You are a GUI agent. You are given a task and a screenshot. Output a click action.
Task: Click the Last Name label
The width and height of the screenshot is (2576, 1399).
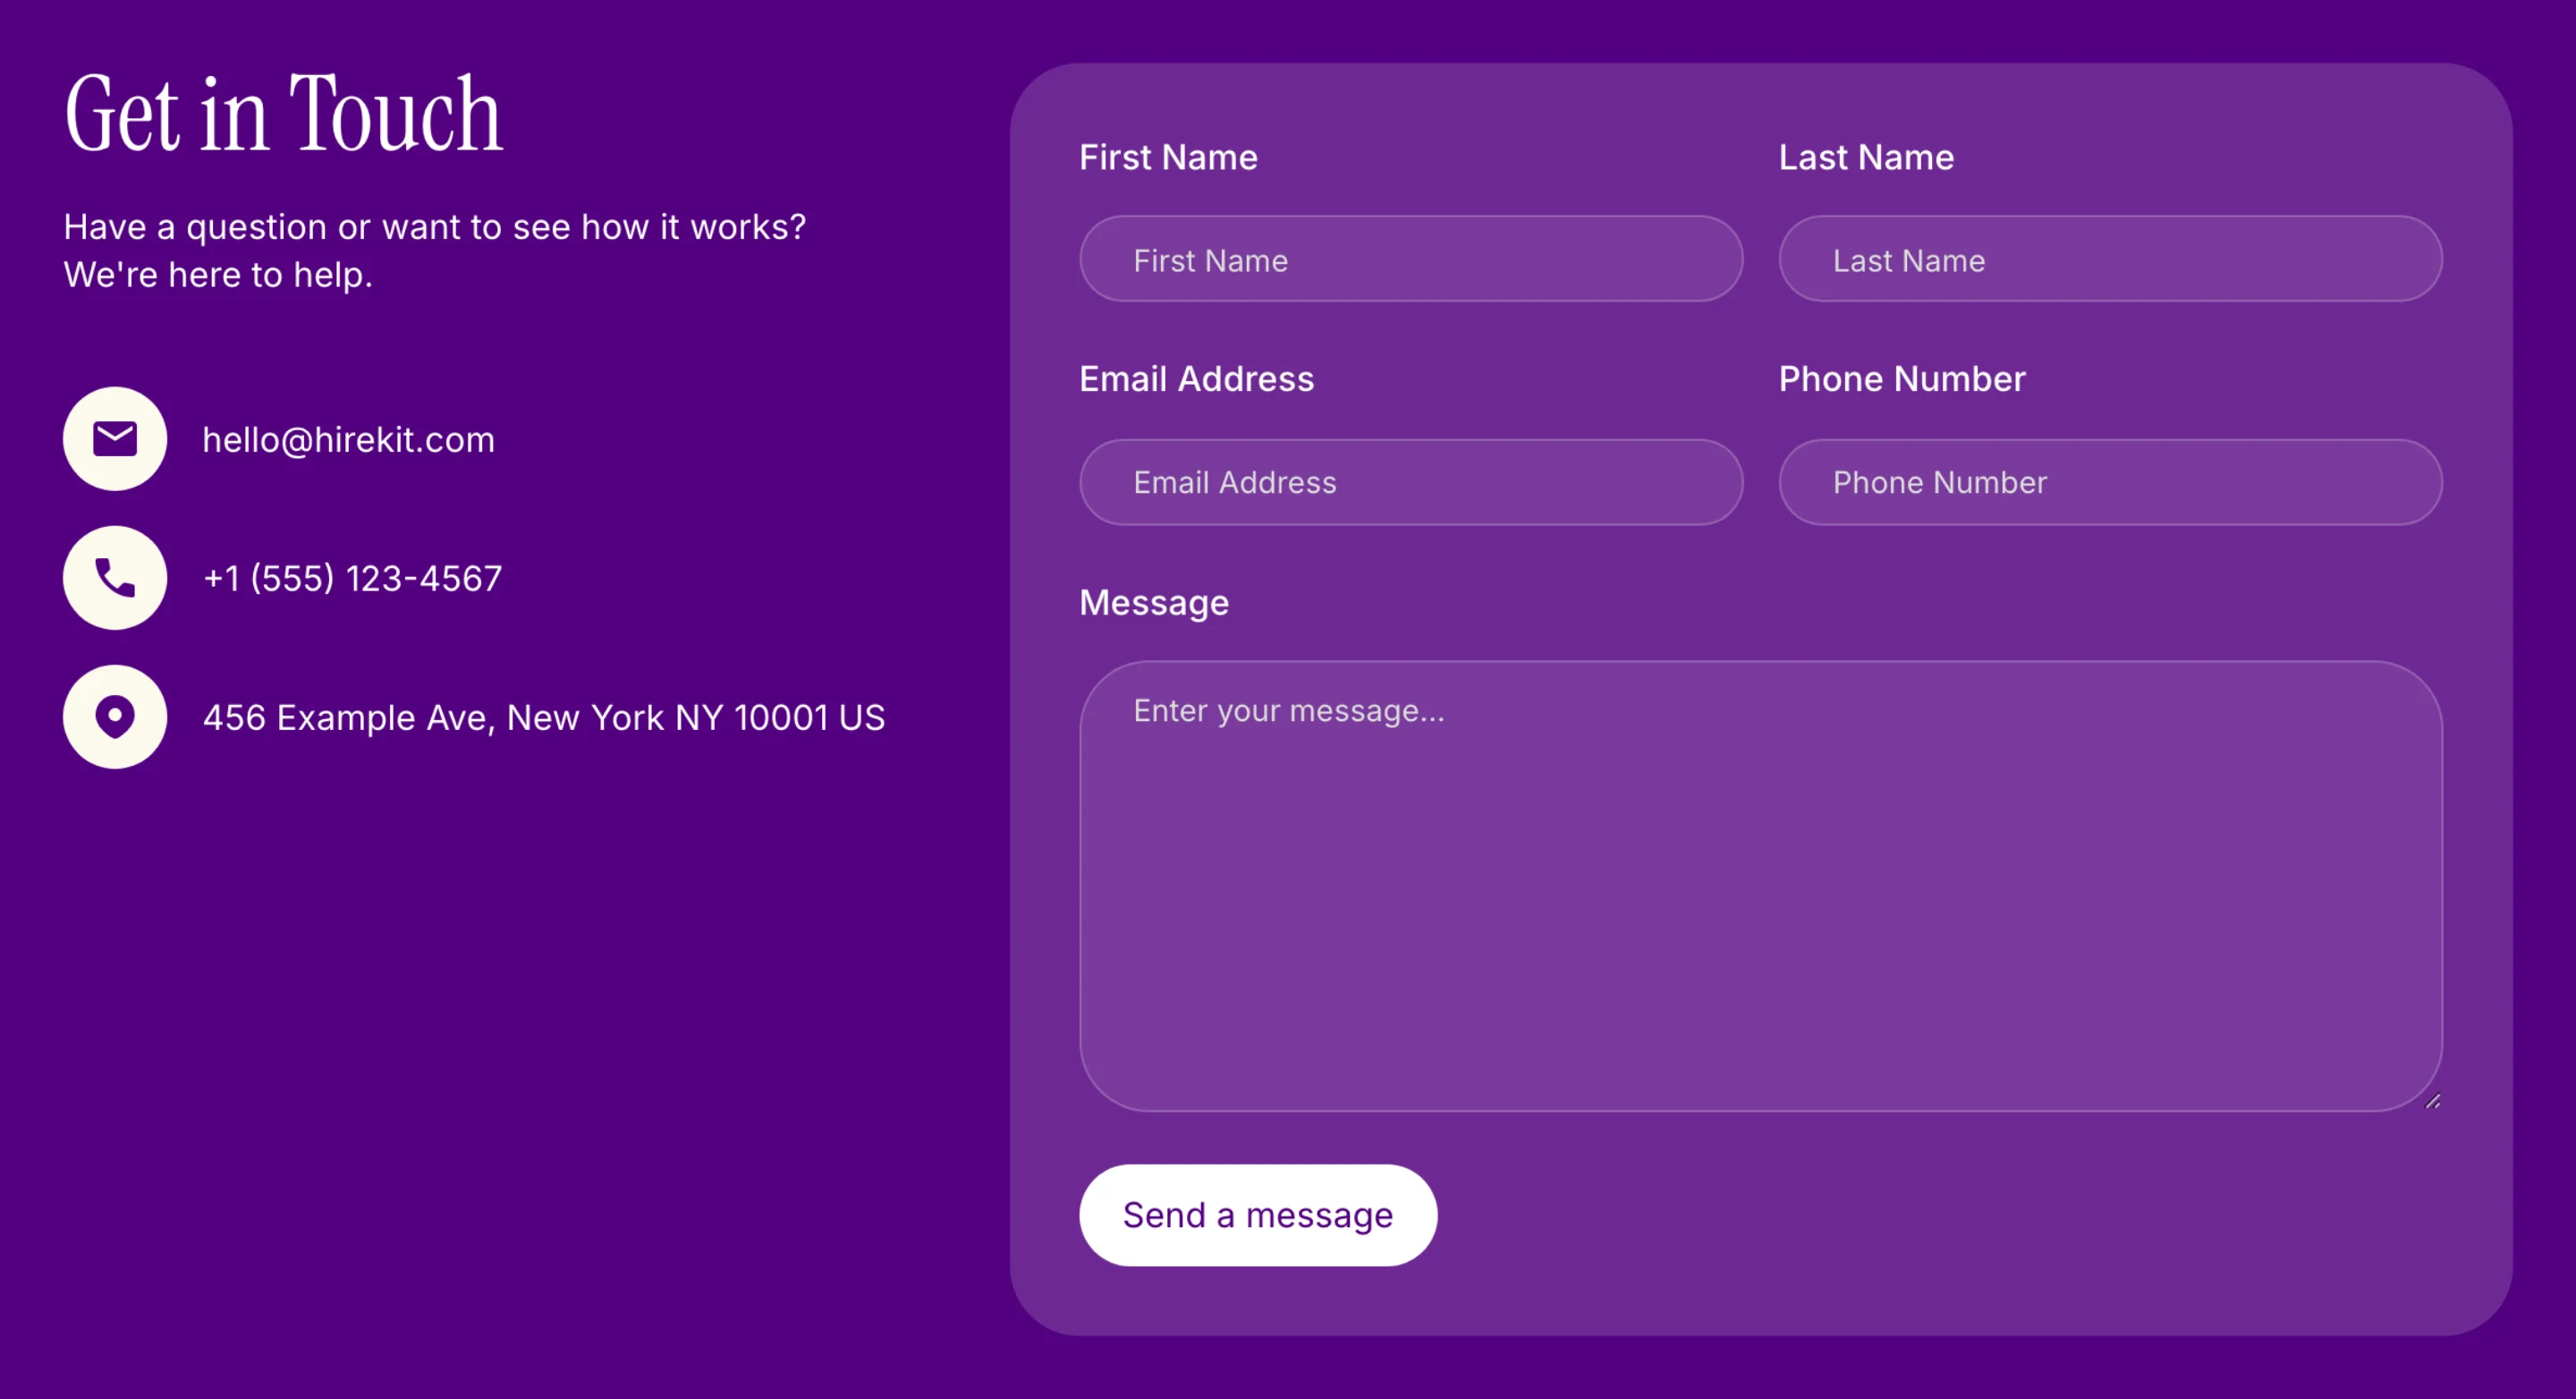[1866, 157]
